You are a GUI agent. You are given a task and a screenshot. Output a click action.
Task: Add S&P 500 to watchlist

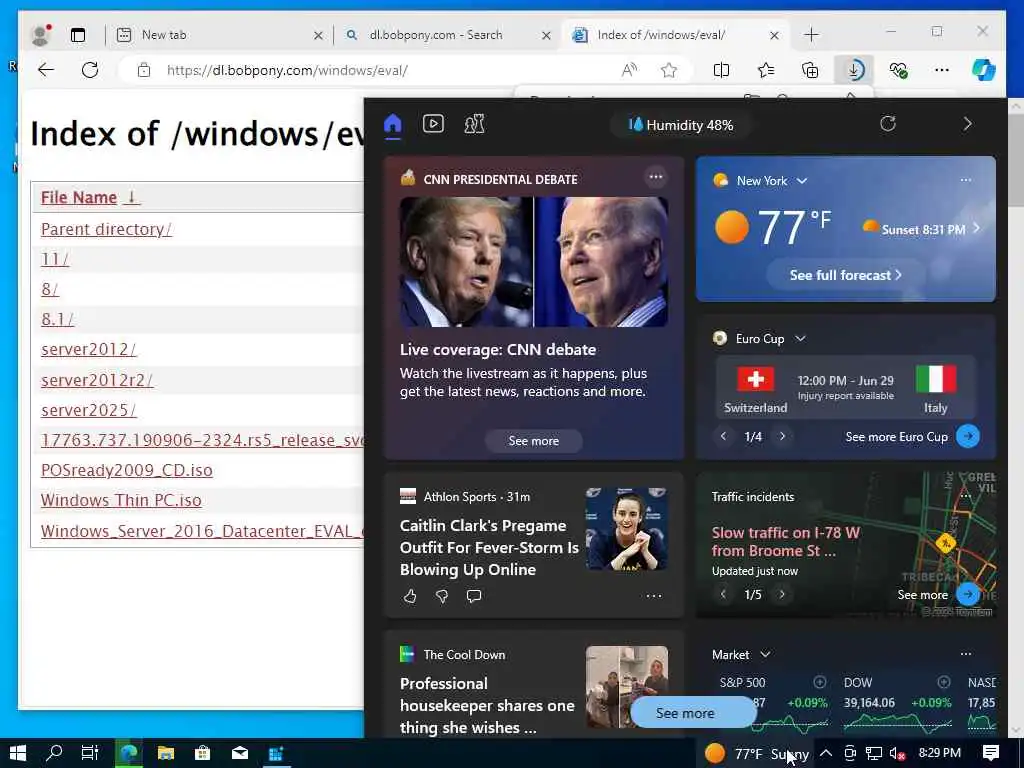pyautogui.click(x=820, y=682)
